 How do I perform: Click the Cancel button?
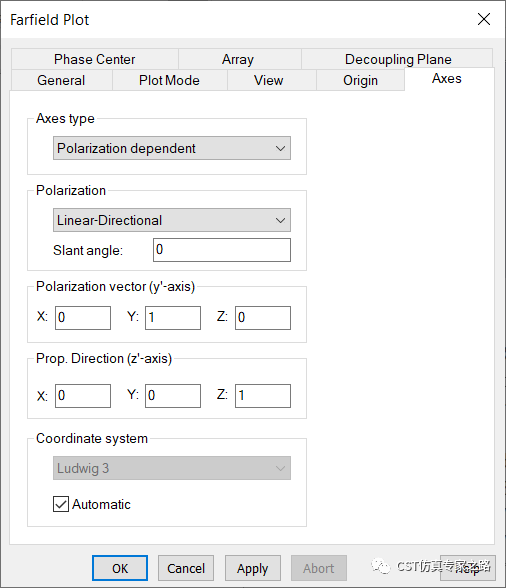(186, 568)
